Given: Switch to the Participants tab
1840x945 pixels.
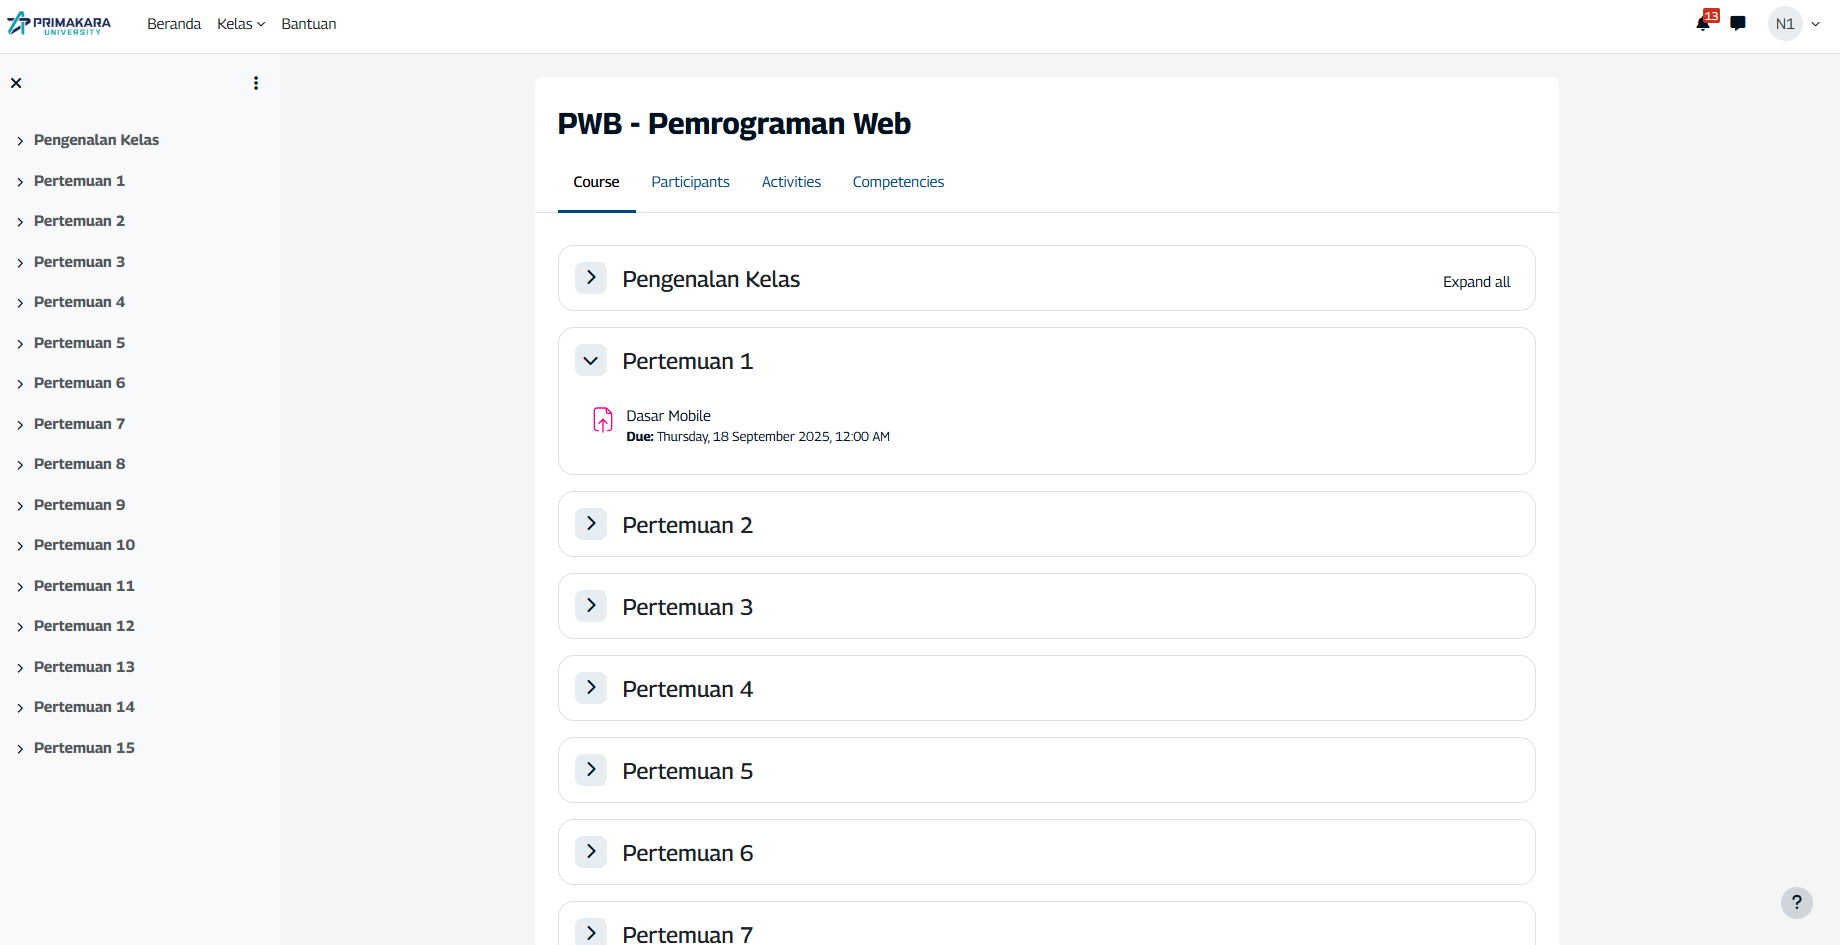Looking at the screenshot, I should tap(690, 182).
